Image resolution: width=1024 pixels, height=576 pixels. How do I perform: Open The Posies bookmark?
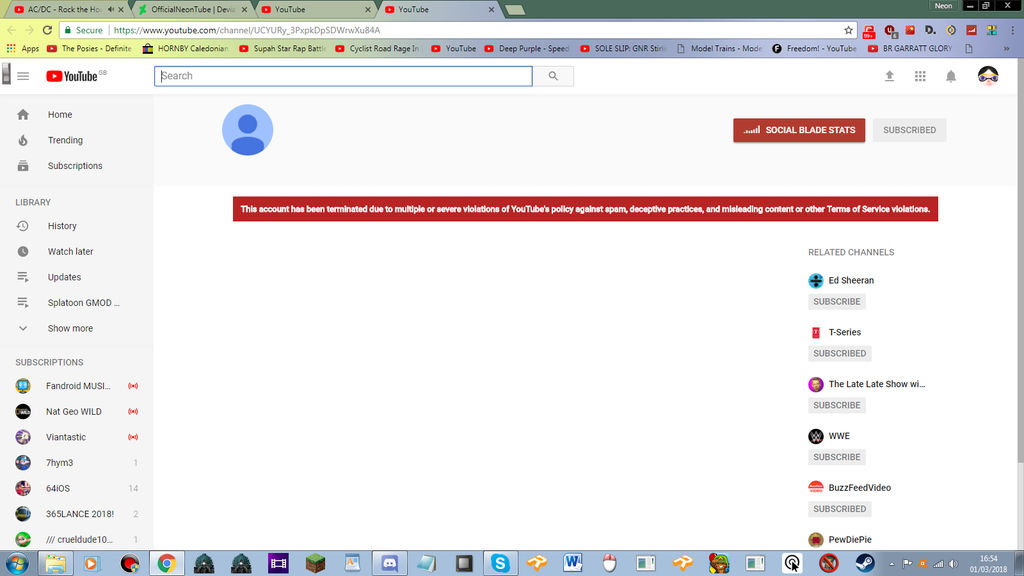point(89,48)
